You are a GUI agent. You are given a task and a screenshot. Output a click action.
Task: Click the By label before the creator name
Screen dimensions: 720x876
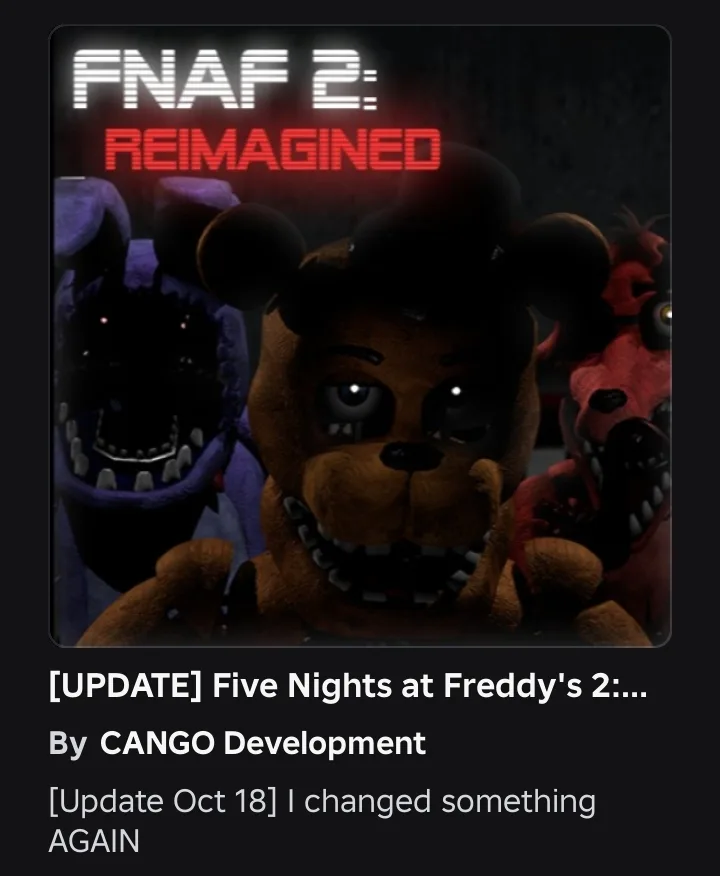coord(68,744)
